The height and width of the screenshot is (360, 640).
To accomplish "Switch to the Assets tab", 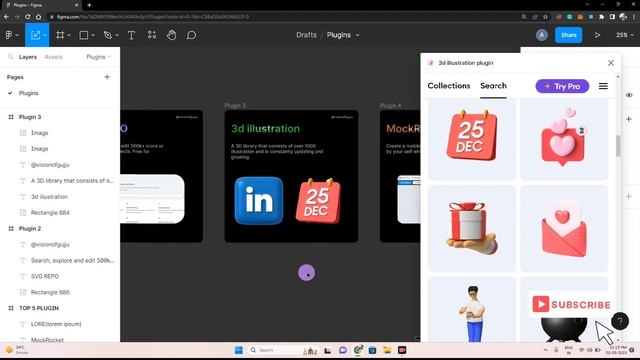I will (x=53, y=57).
